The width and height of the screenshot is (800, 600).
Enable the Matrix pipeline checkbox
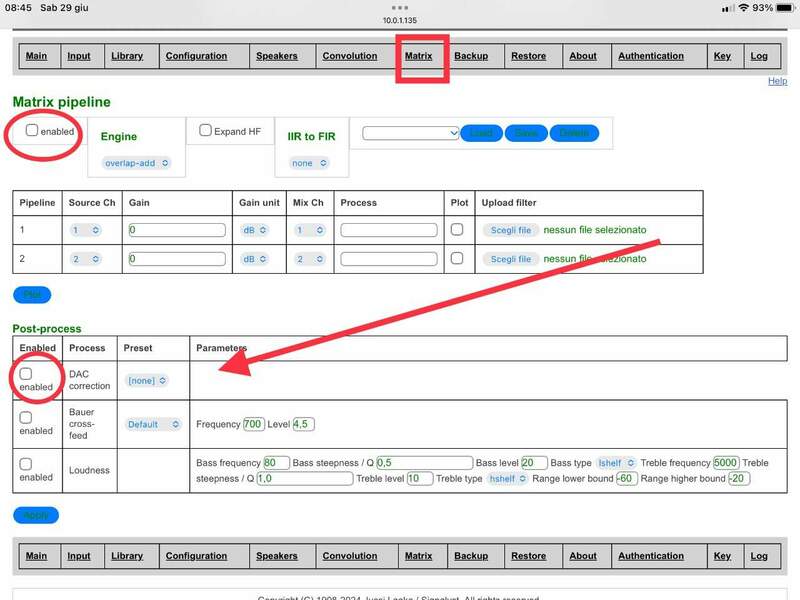click(32, 131)
